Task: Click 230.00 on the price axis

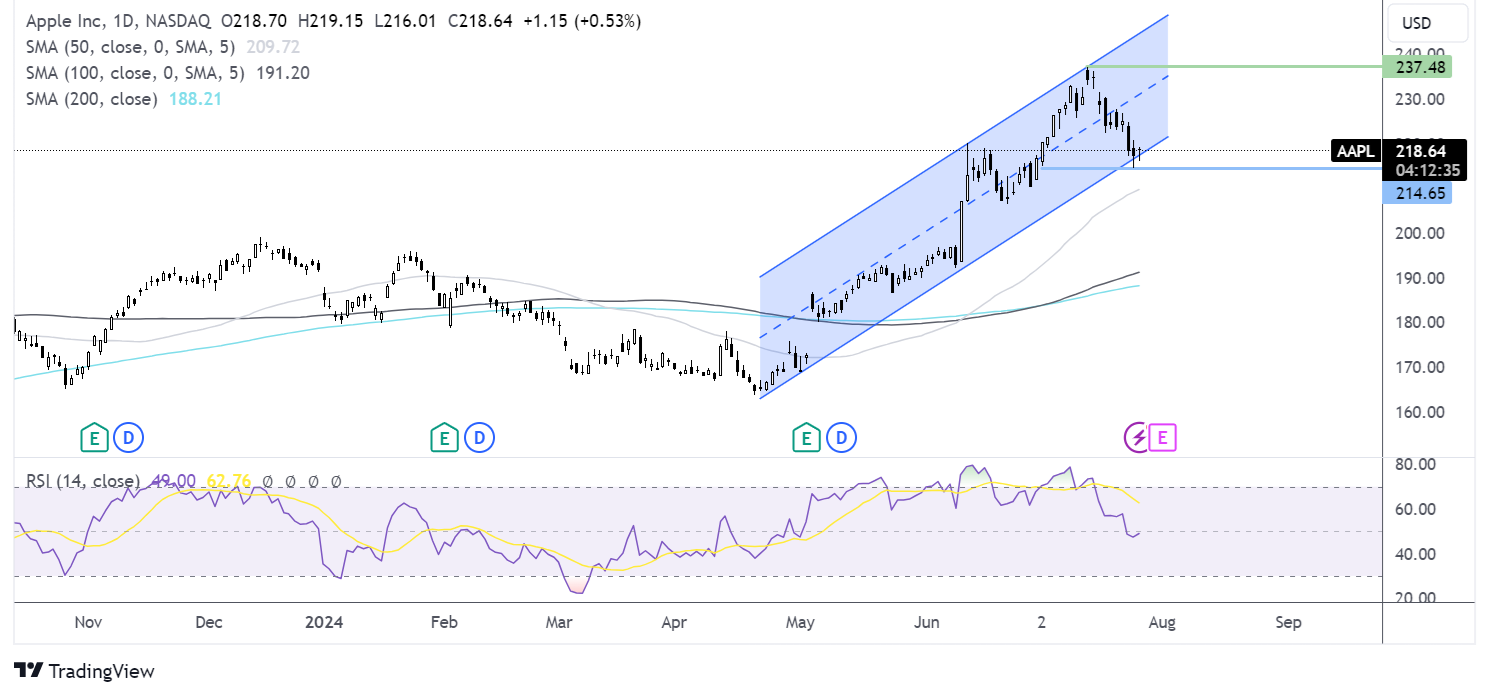Action: click(x=1422, y=99)
